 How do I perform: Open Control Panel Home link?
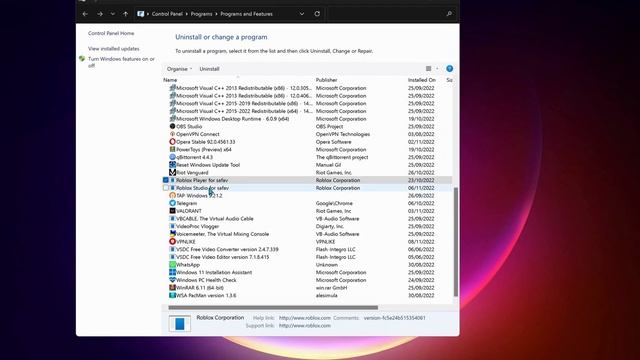(111, 33)
